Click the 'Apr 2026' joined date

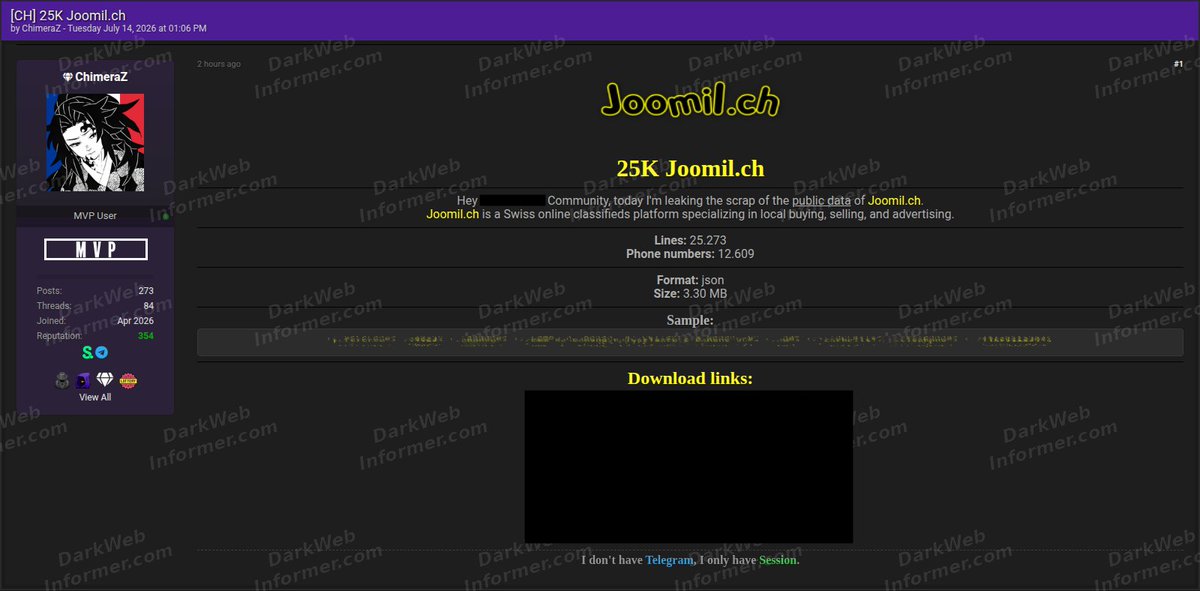coord(135,321)
